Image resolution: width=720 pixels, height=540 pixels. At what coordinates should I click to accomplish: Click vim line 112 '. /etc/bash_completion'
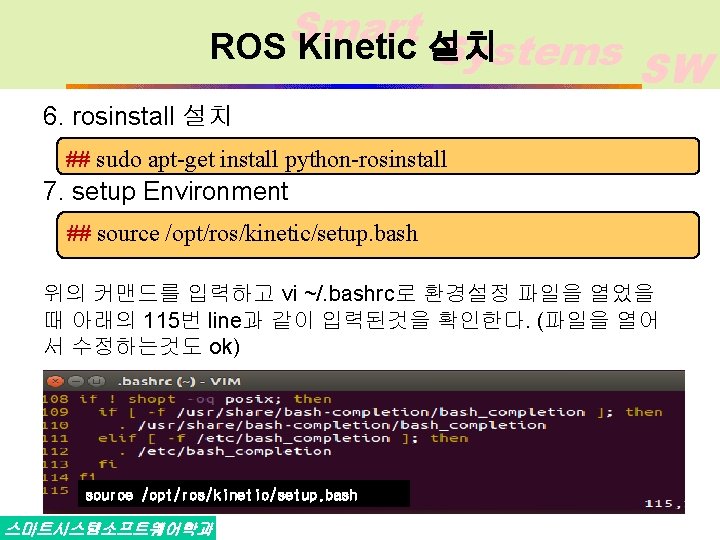(x=225, y=451)
